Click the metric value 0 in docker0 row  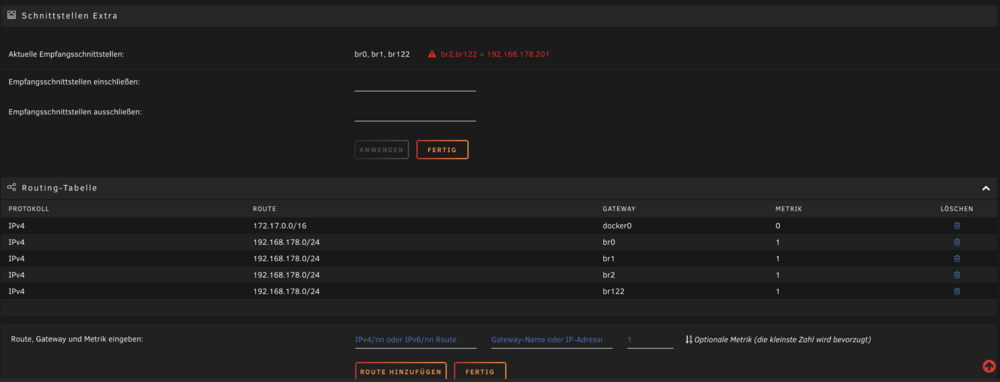pyautogui.click(x=777, y=226)
